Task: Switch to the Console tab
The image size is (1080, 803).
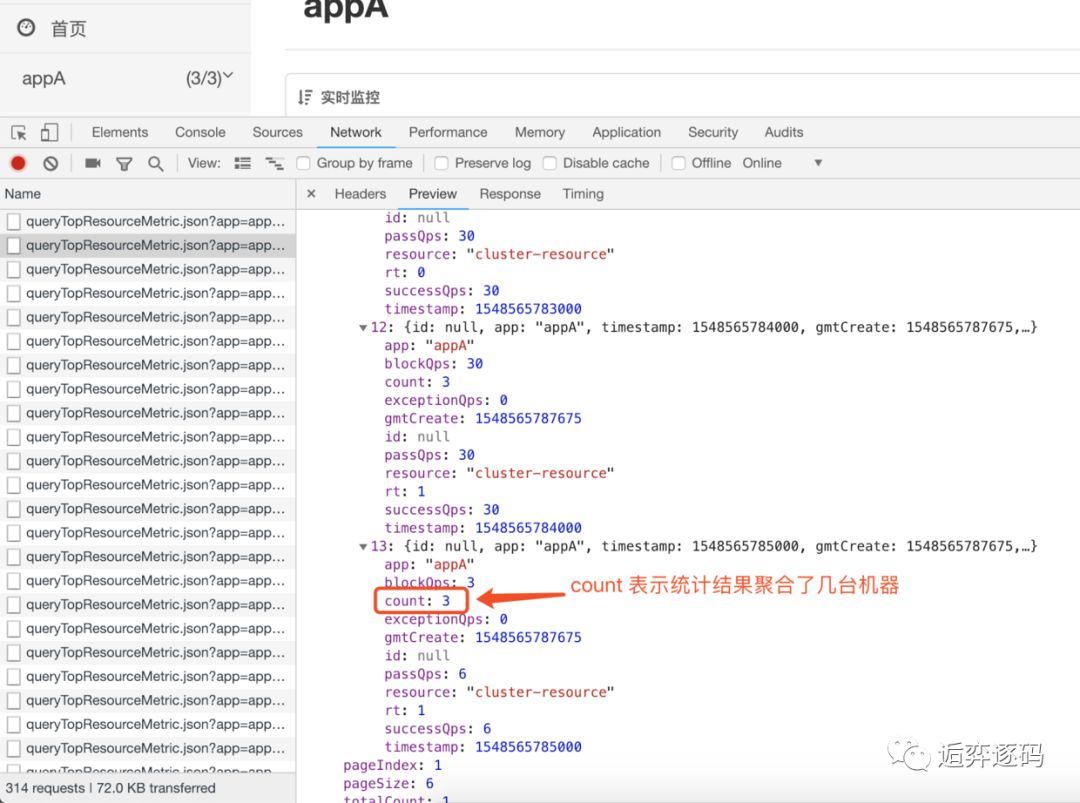Action: [x=200, y=132]
